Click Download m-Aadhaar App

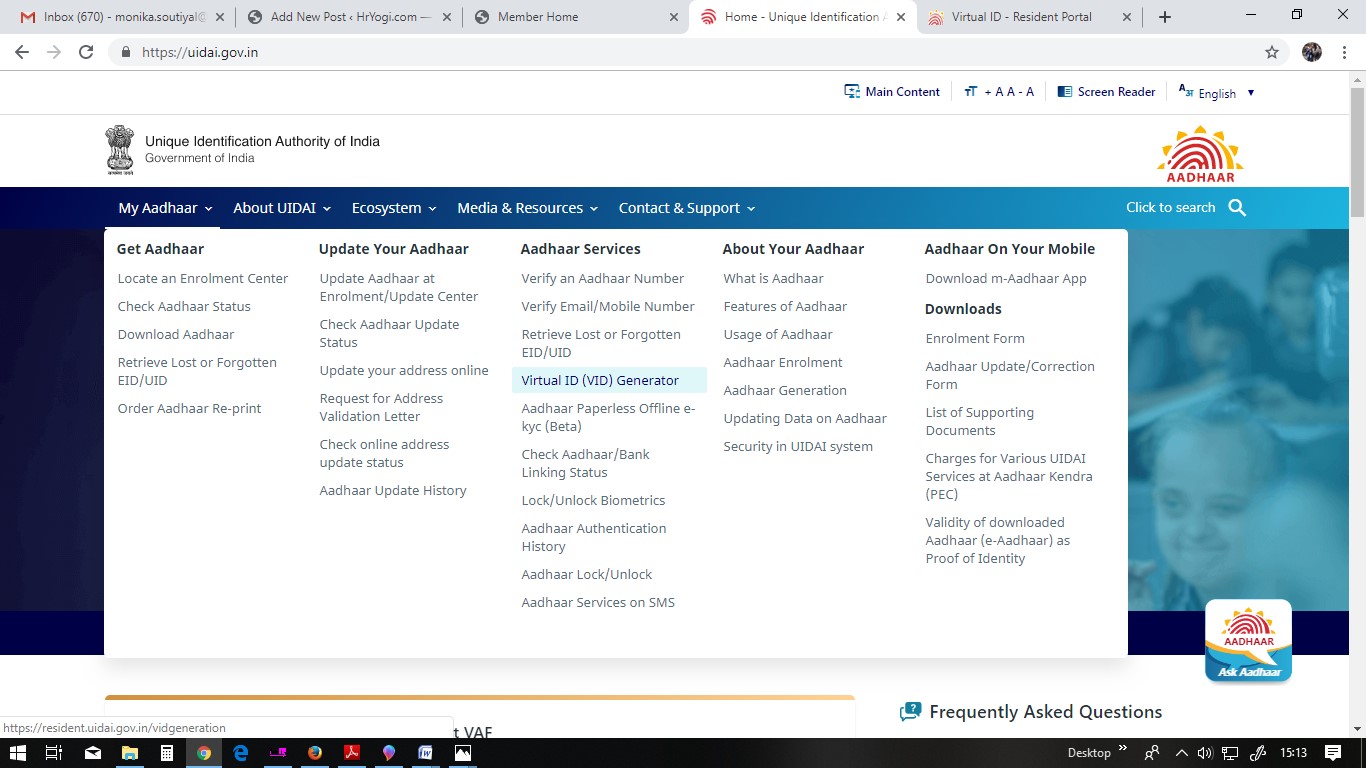coord(1006,278)
